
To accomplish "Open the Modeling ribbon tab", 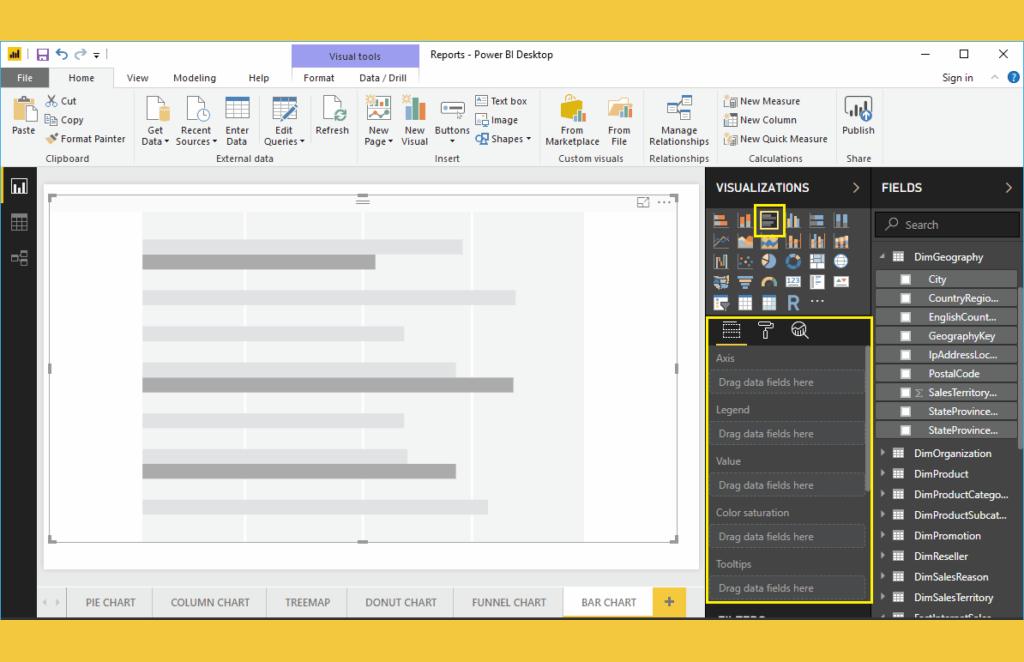I will click(x=194, y=78).
